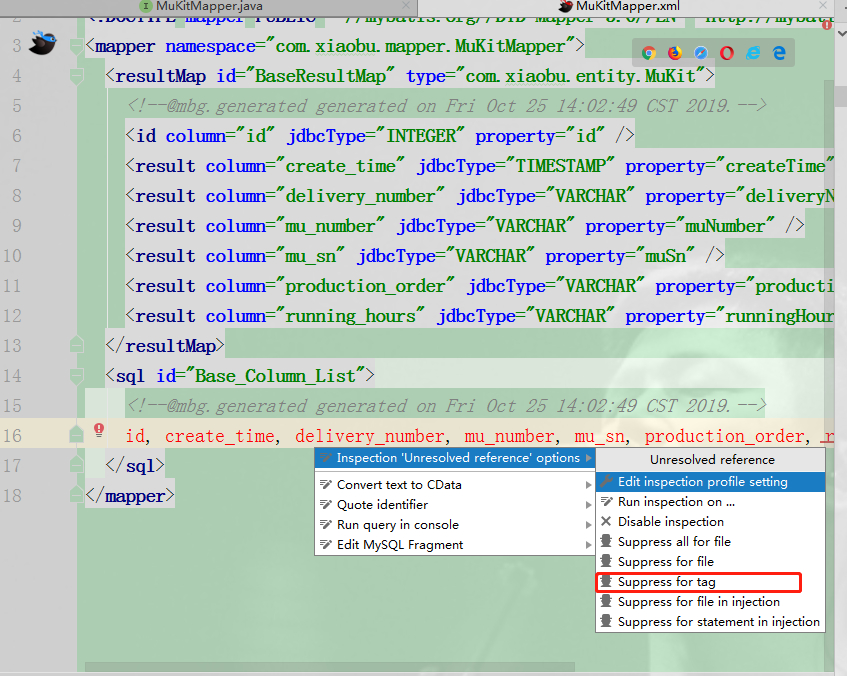The image size is (847, 676).
Task: Click line number 16 in gutter
Action: point(12,435)
